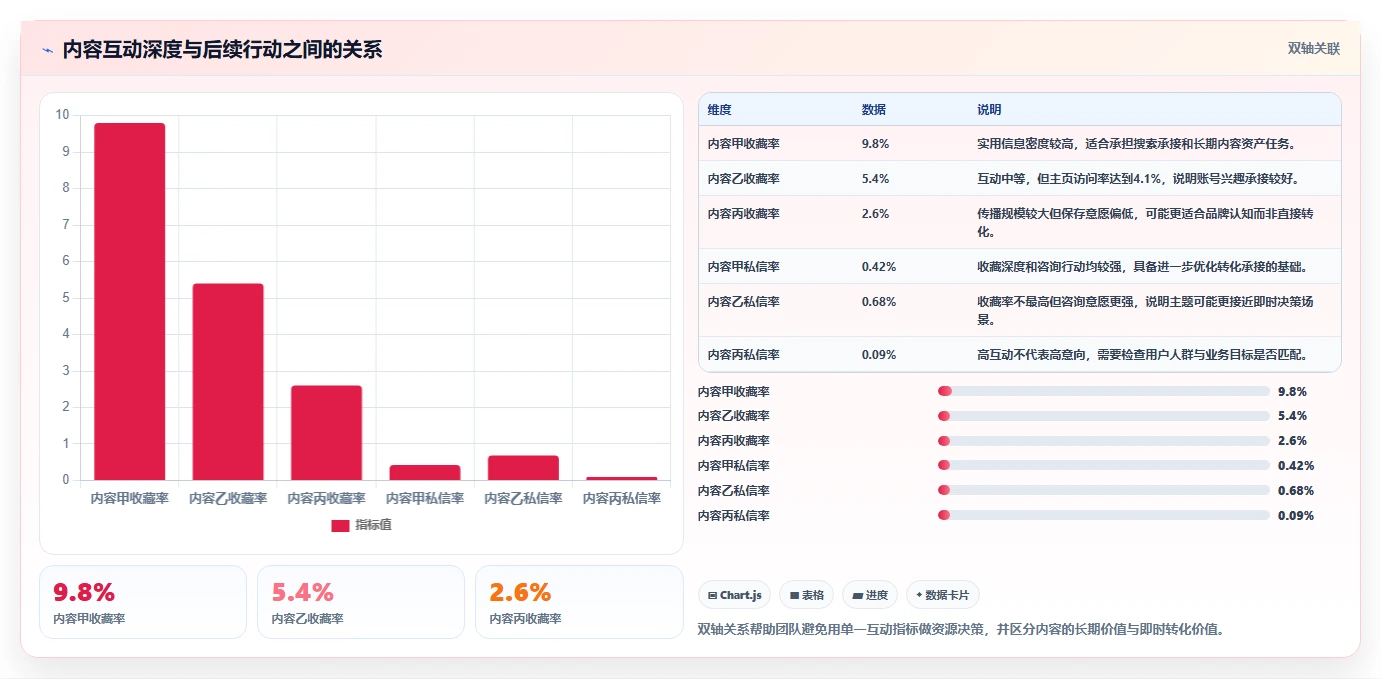Click the description starting 实用信息密度较高
The height and width of the screenshot is (679, 1381).
[1137, 144]
